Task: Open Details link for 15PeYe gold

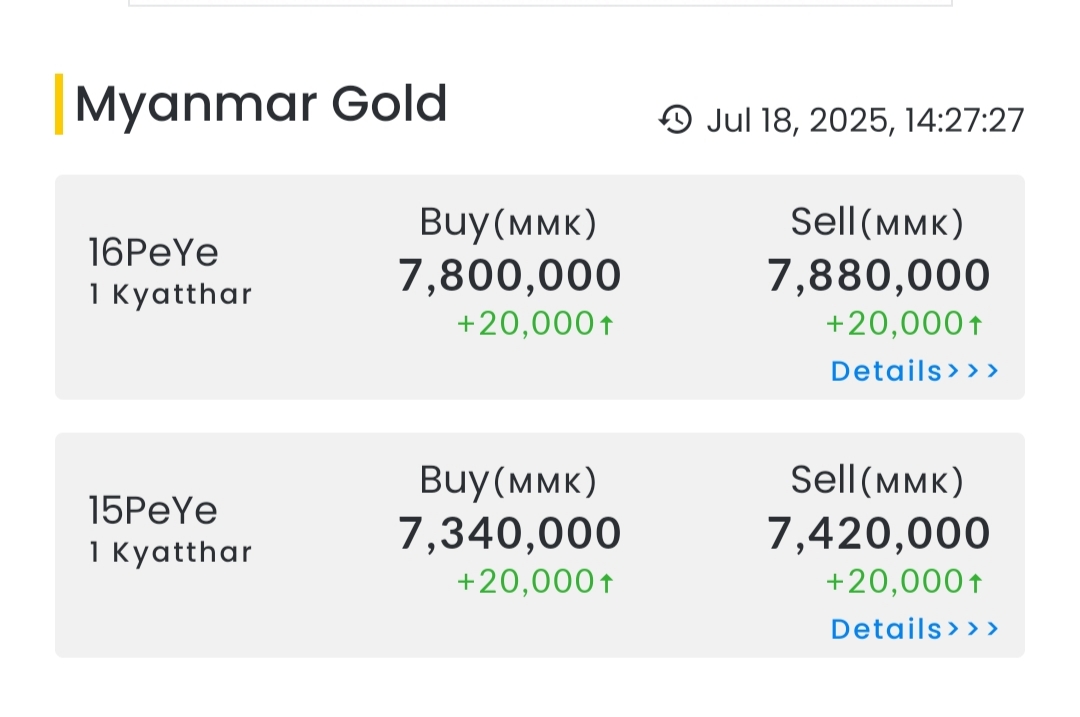Action: click(x=914, y=629)
